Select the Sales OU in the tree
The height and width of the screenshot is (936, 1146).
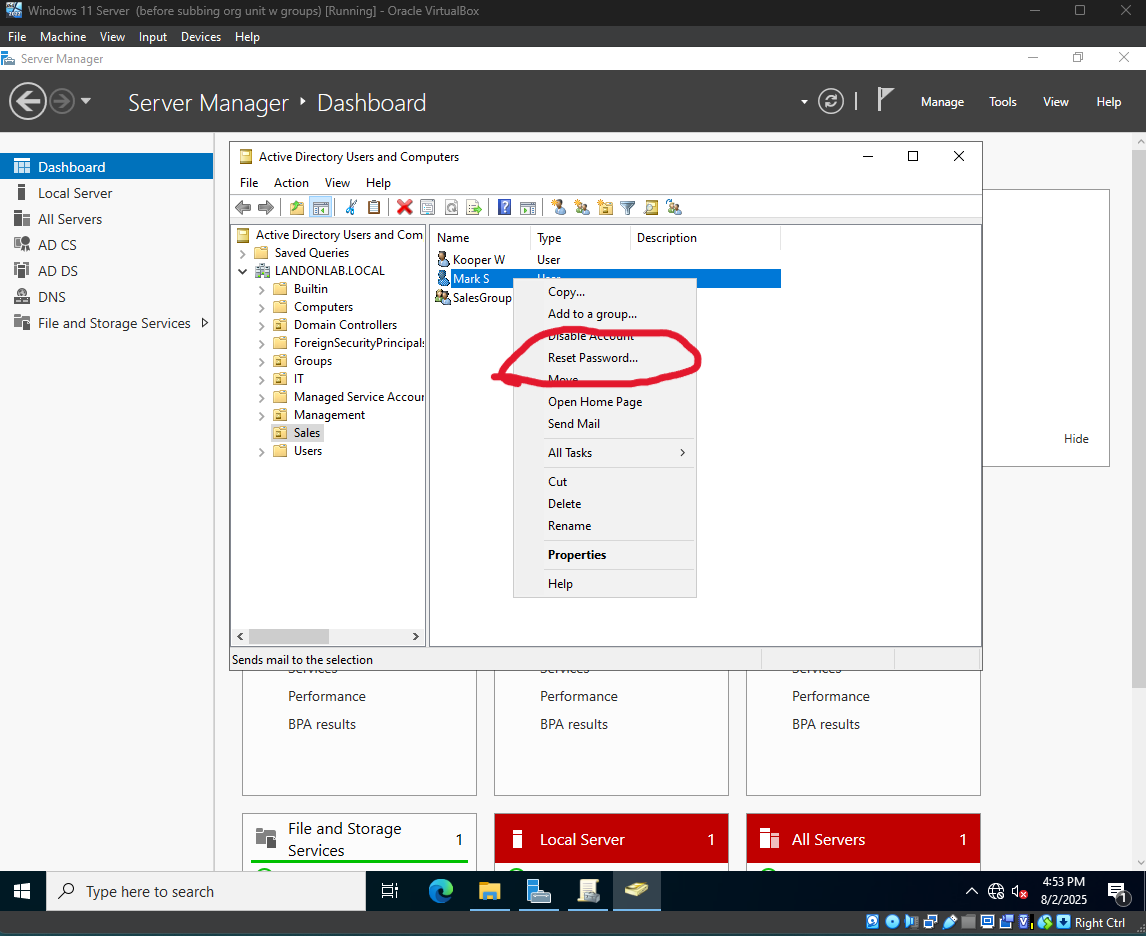[x=307, y=433]
